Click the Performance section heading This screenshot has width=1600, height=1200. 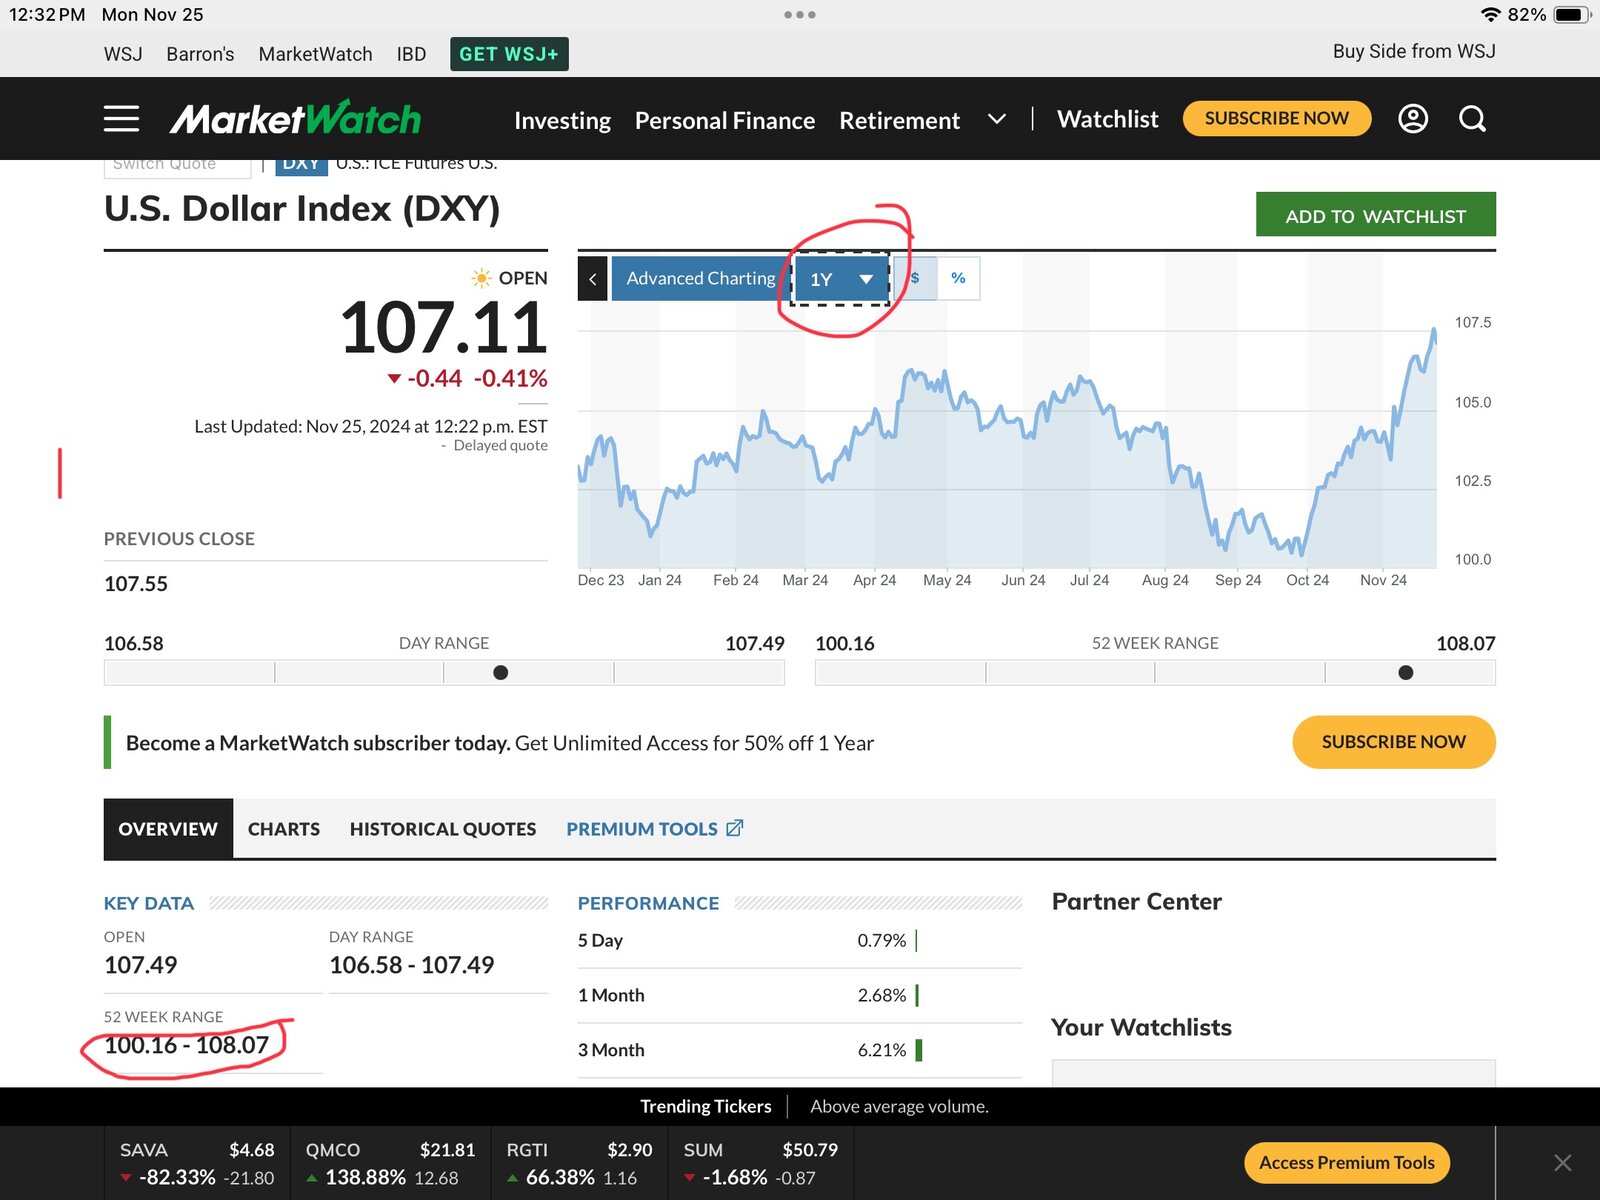648,903
